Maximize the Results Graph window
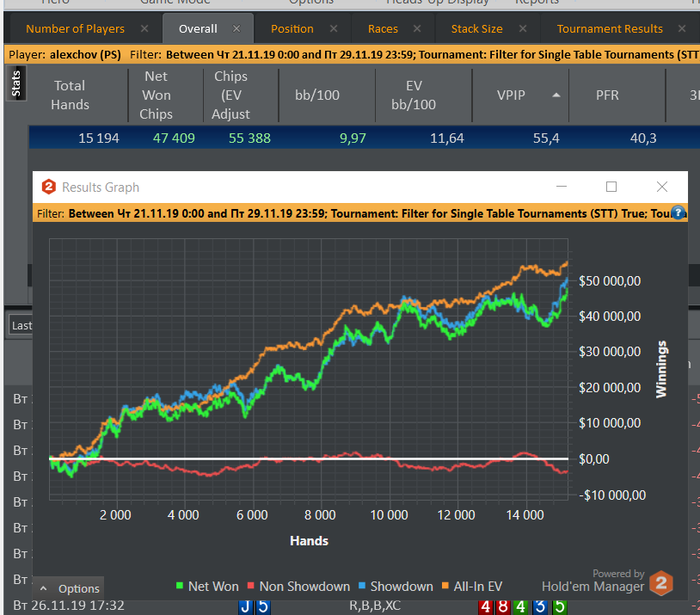 (611, 187)
